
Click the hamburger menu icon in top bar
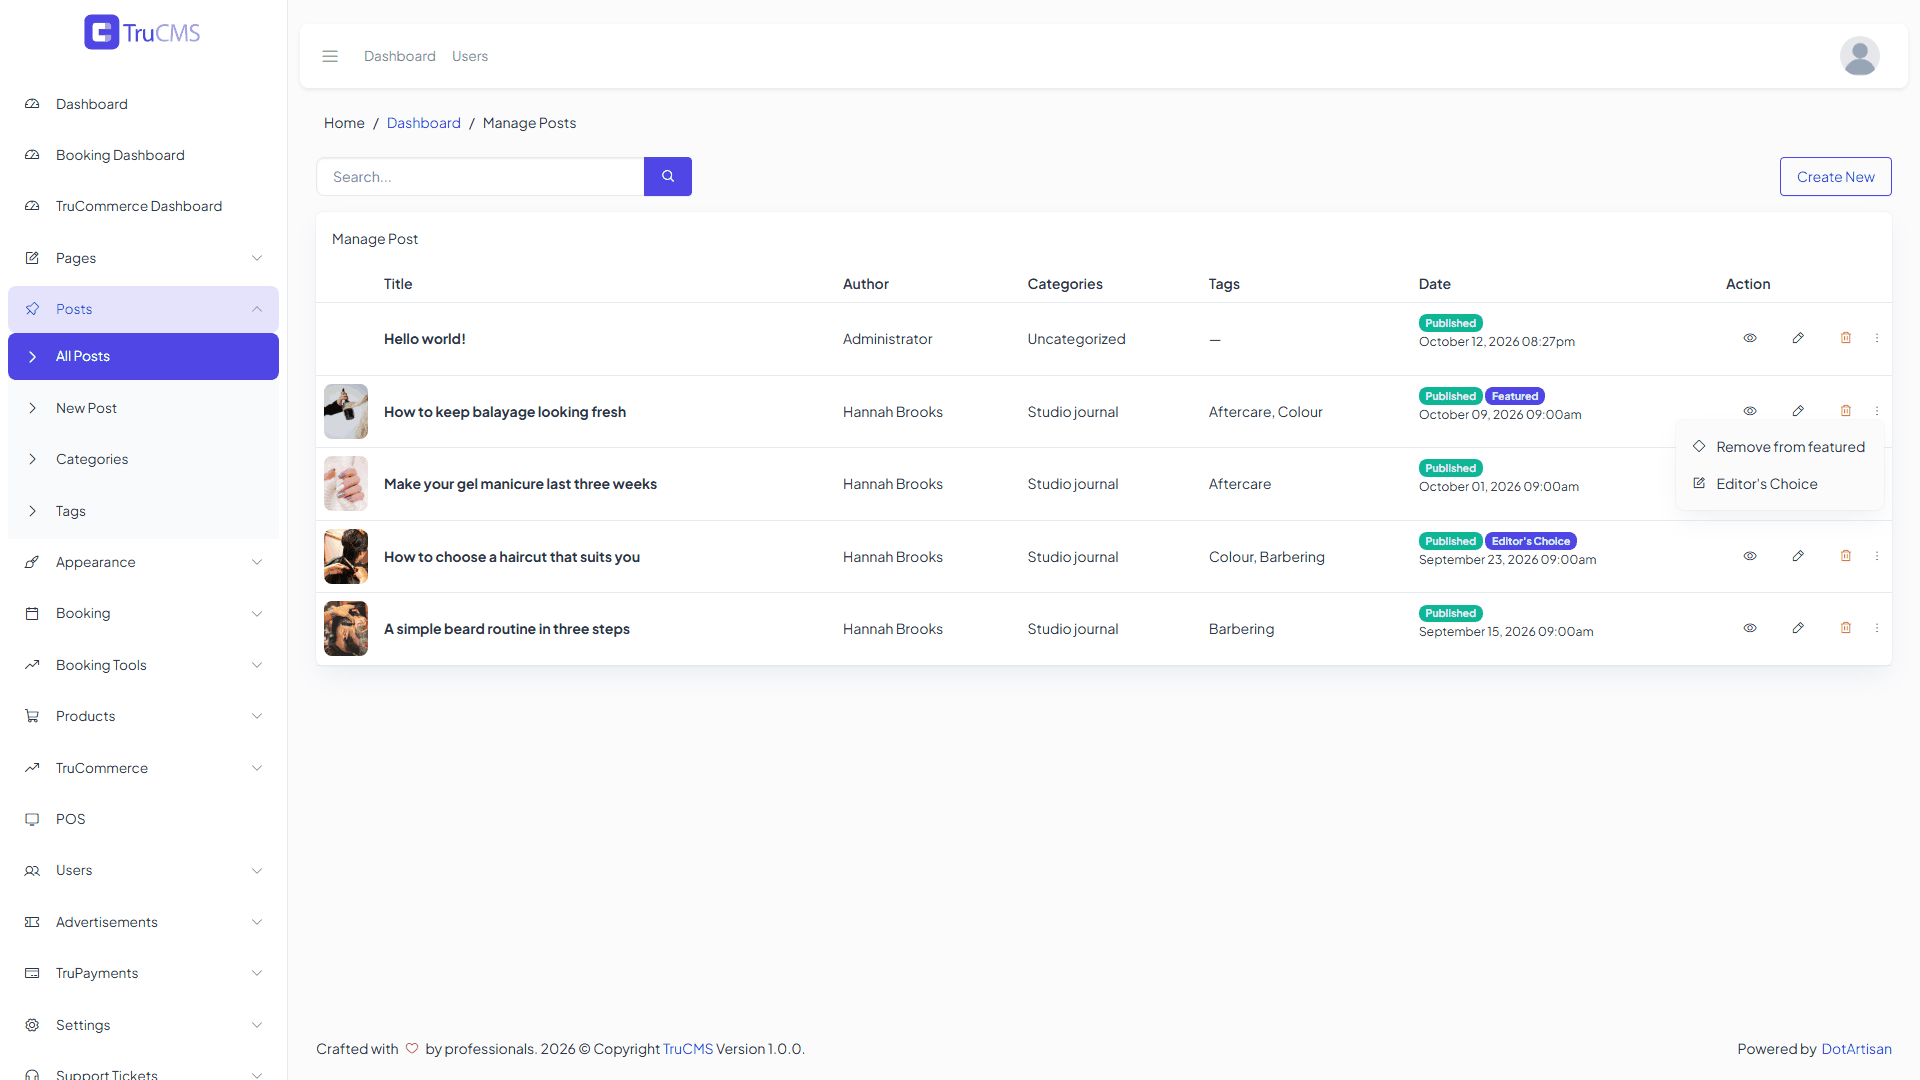click(x=330, y=56)
